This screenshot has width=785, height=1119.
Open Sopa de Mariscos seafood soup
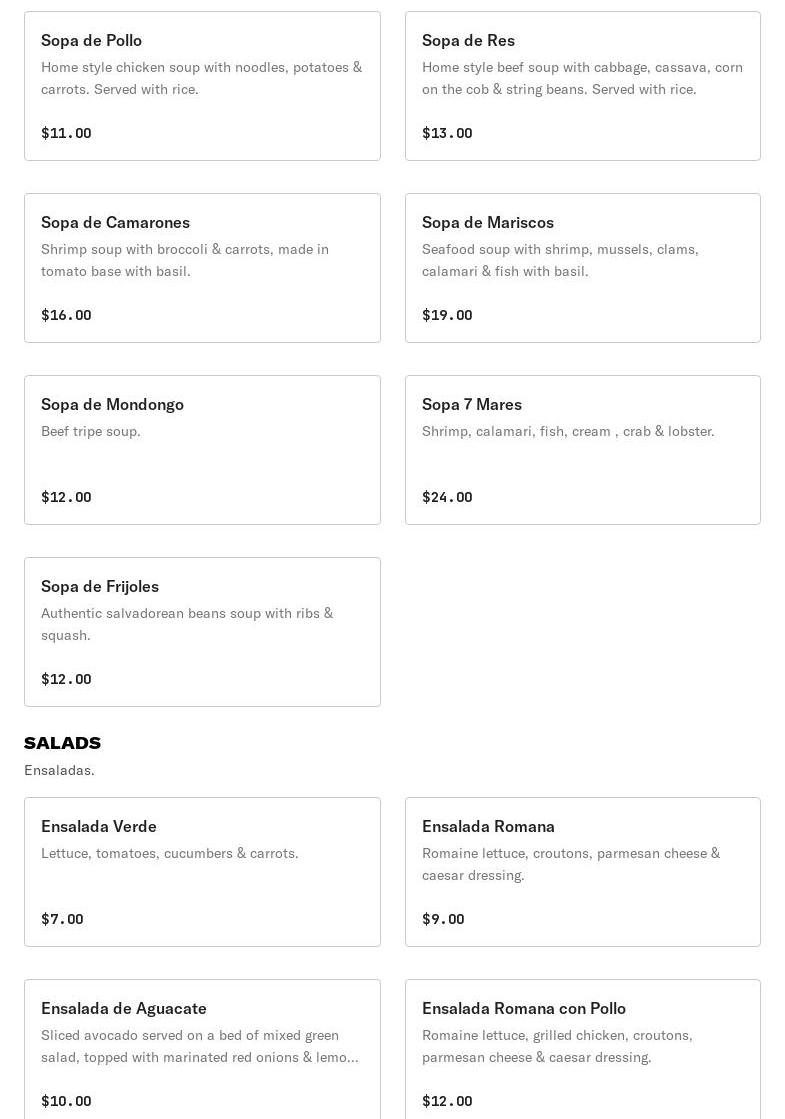click(x=582, y=268)
